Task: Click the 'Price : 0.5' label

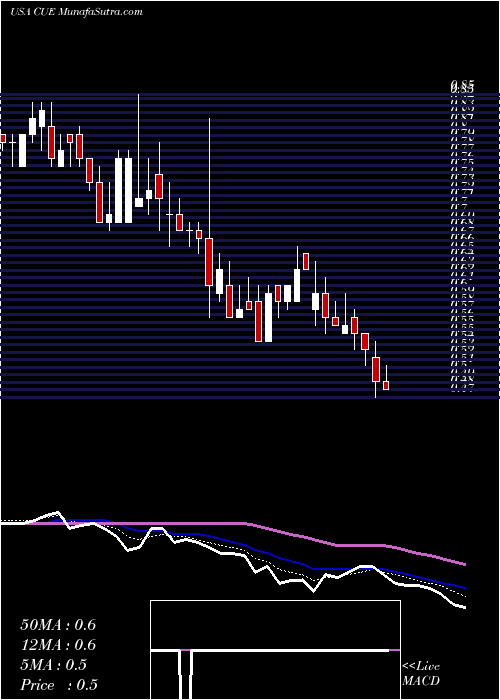Action: 59,685
